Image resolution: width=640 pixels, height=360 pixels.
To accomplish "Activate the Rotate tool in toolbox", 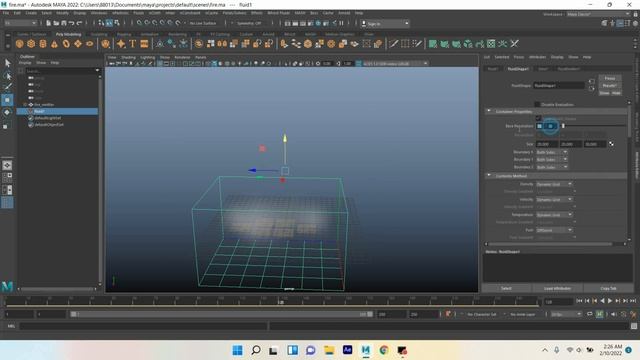I will [x=7, y=113].
